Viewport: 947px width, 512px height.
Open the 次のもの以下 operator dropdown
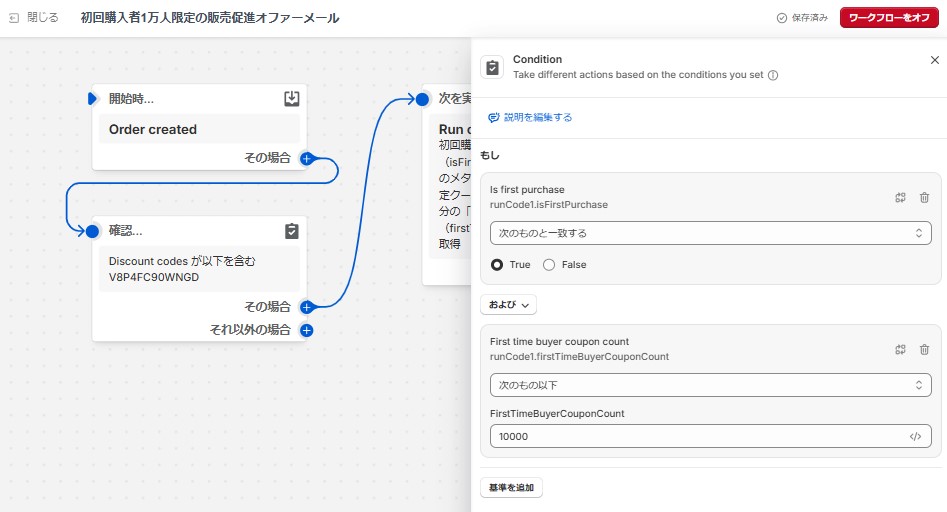(710, 385)
